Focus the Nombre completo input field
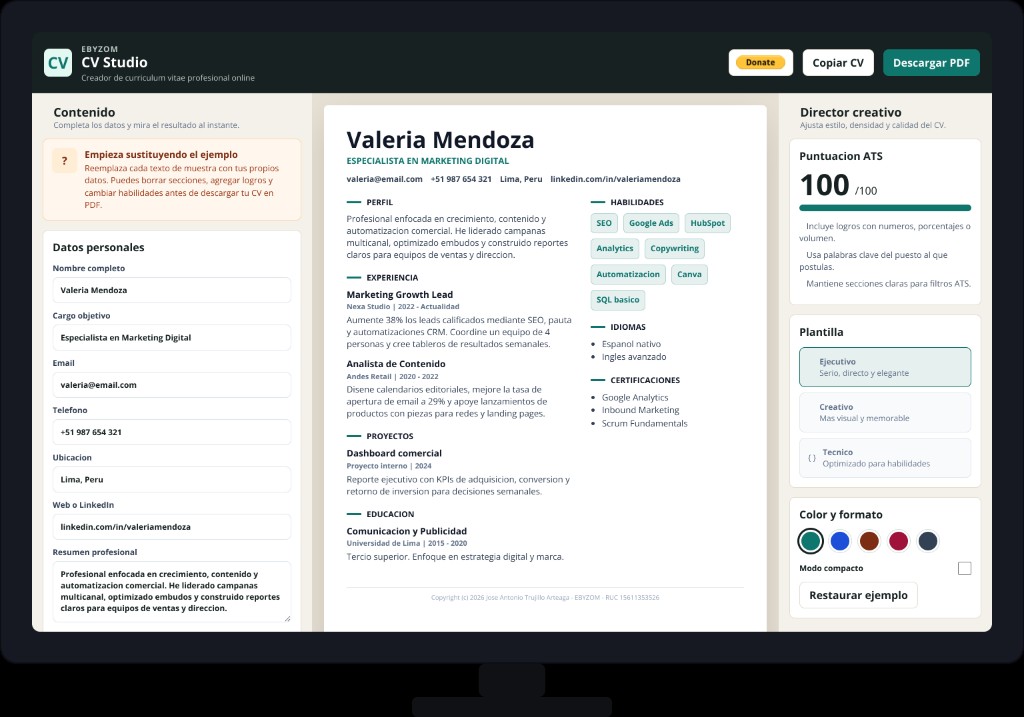Image resolution: width=1024 pixels, height=717 pixels. point(172,290)
